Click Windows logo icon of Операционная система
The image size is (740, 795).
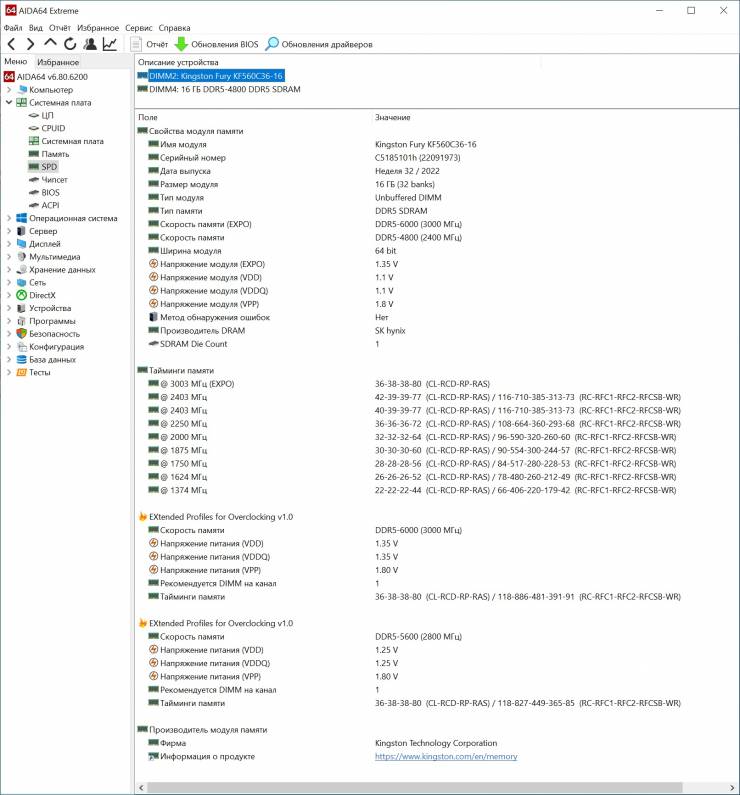tap(21, 218)
